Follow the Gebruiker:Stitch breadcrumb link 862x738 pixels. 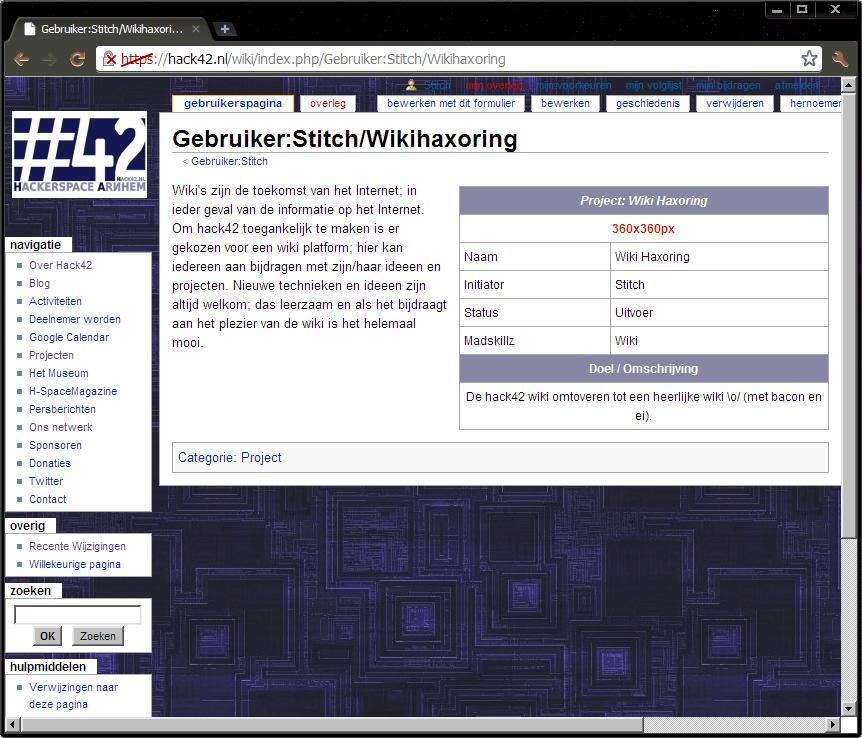click(229, 161)
